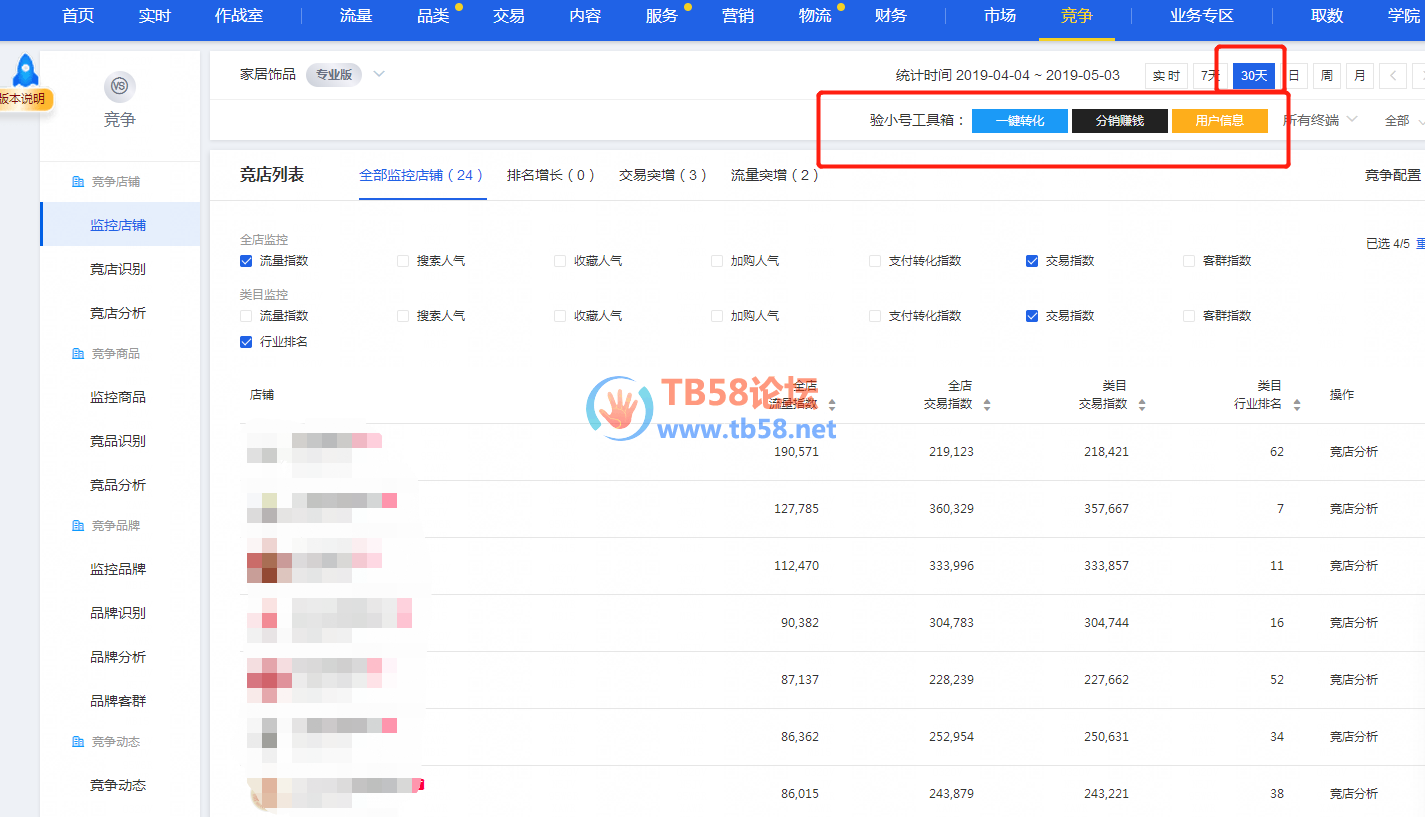
Task: Select the 7天 time range
Action: (1209, 76)
